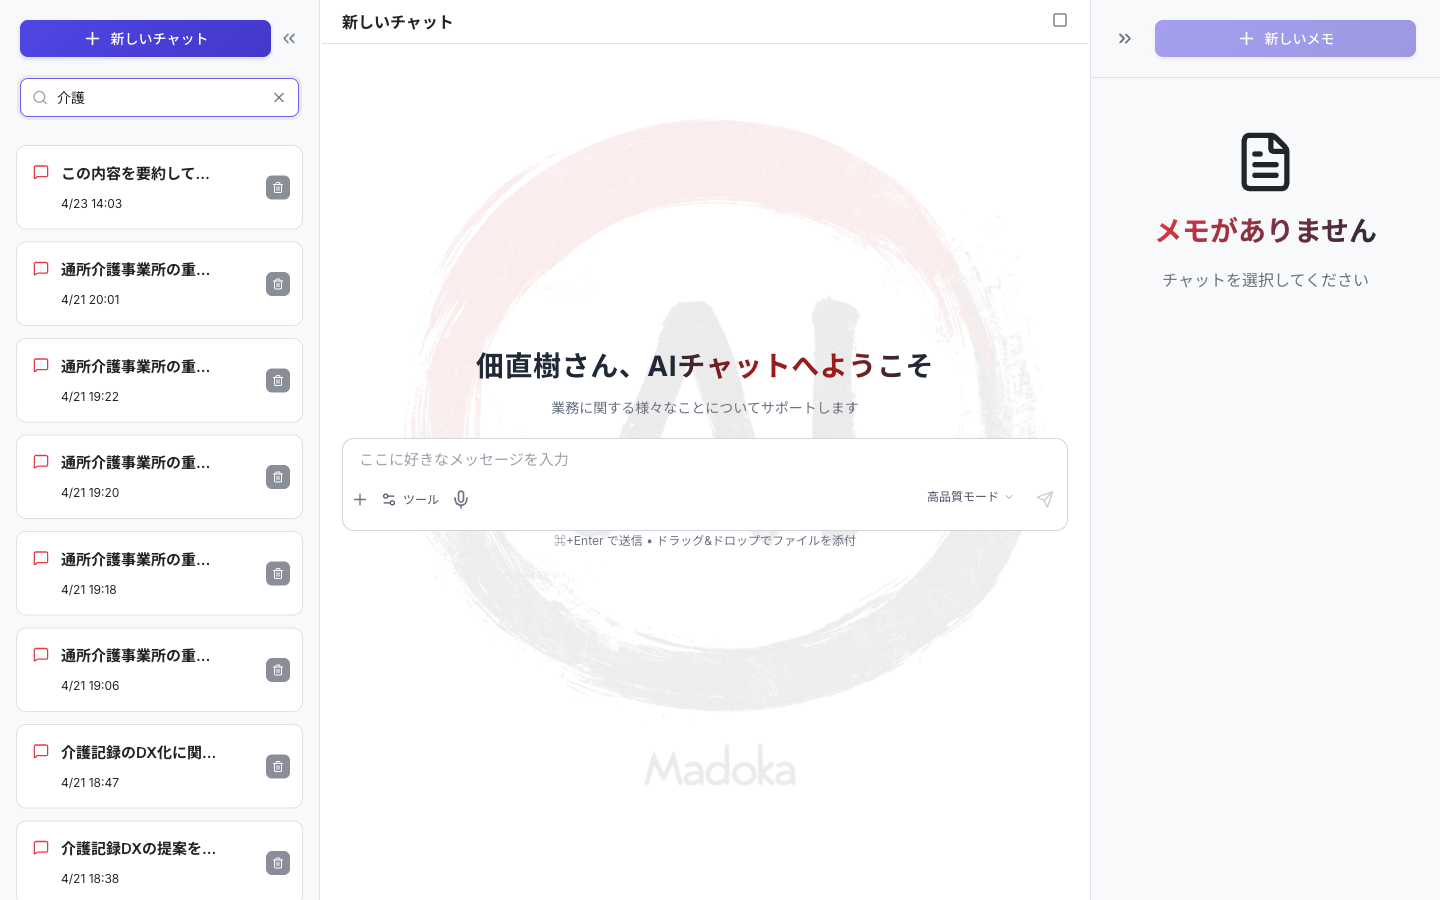
Task: Start voice input with microphone icon
Action: (461, 499)
